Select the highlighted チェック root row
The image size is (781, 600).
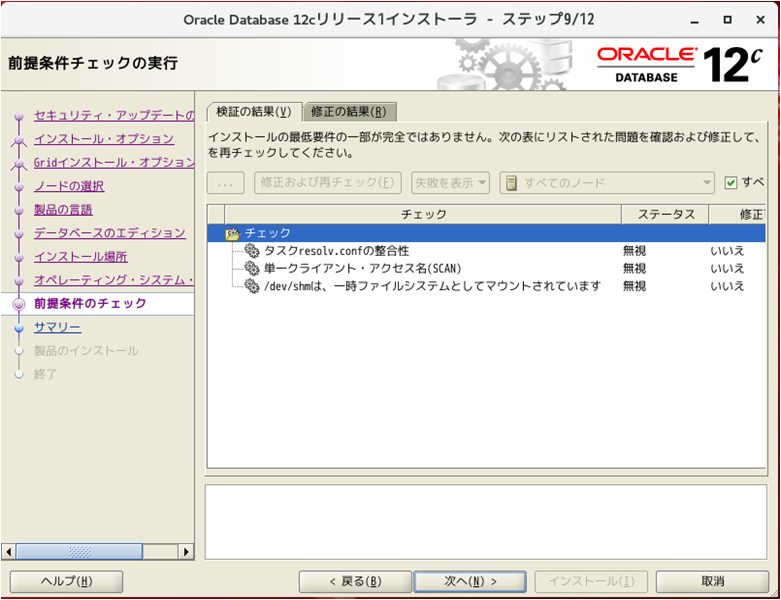coord(486,233)
